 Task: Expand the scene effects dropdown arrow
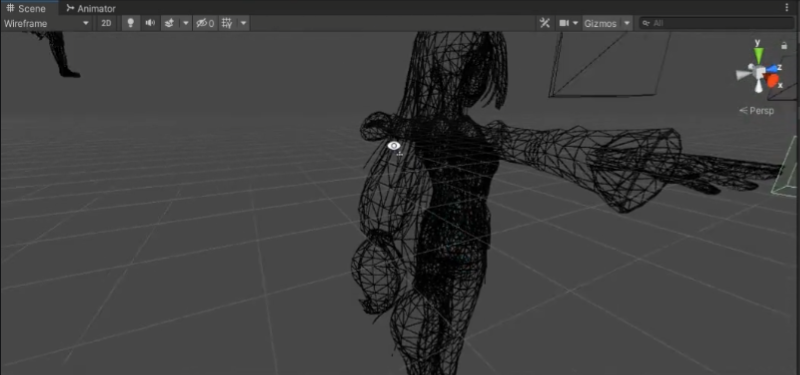pyautogui.click(x=186, y=23)
